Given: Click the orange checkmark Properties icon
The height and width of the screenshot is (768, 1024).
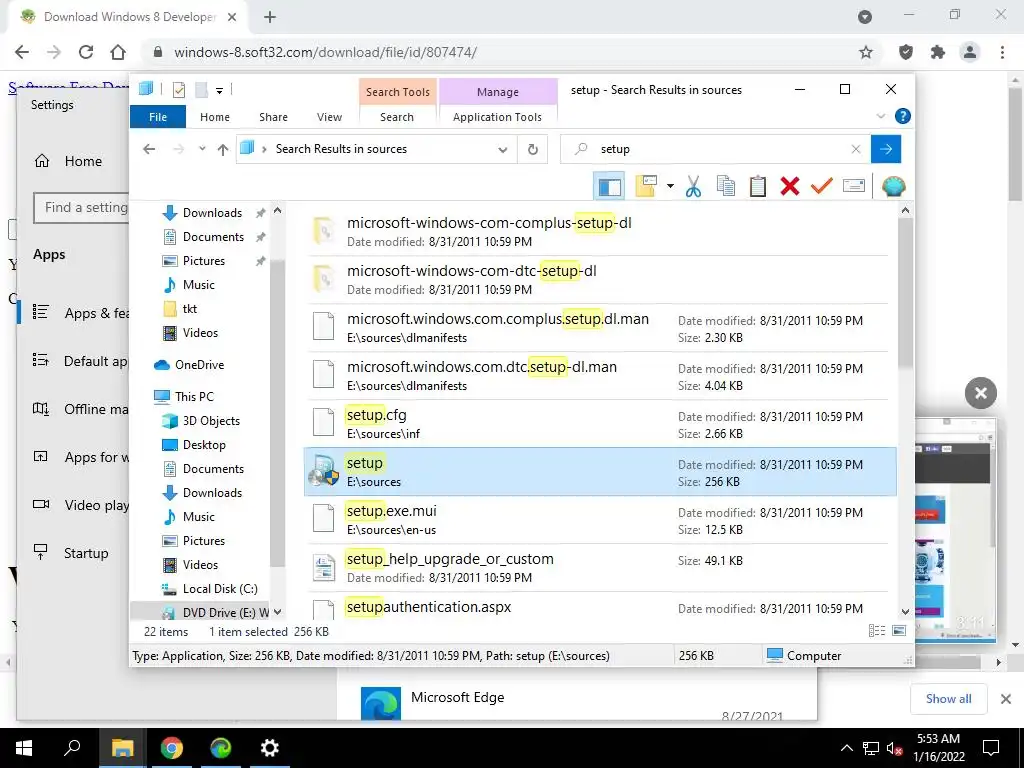Looking at the screenshot, I should 822,186.
